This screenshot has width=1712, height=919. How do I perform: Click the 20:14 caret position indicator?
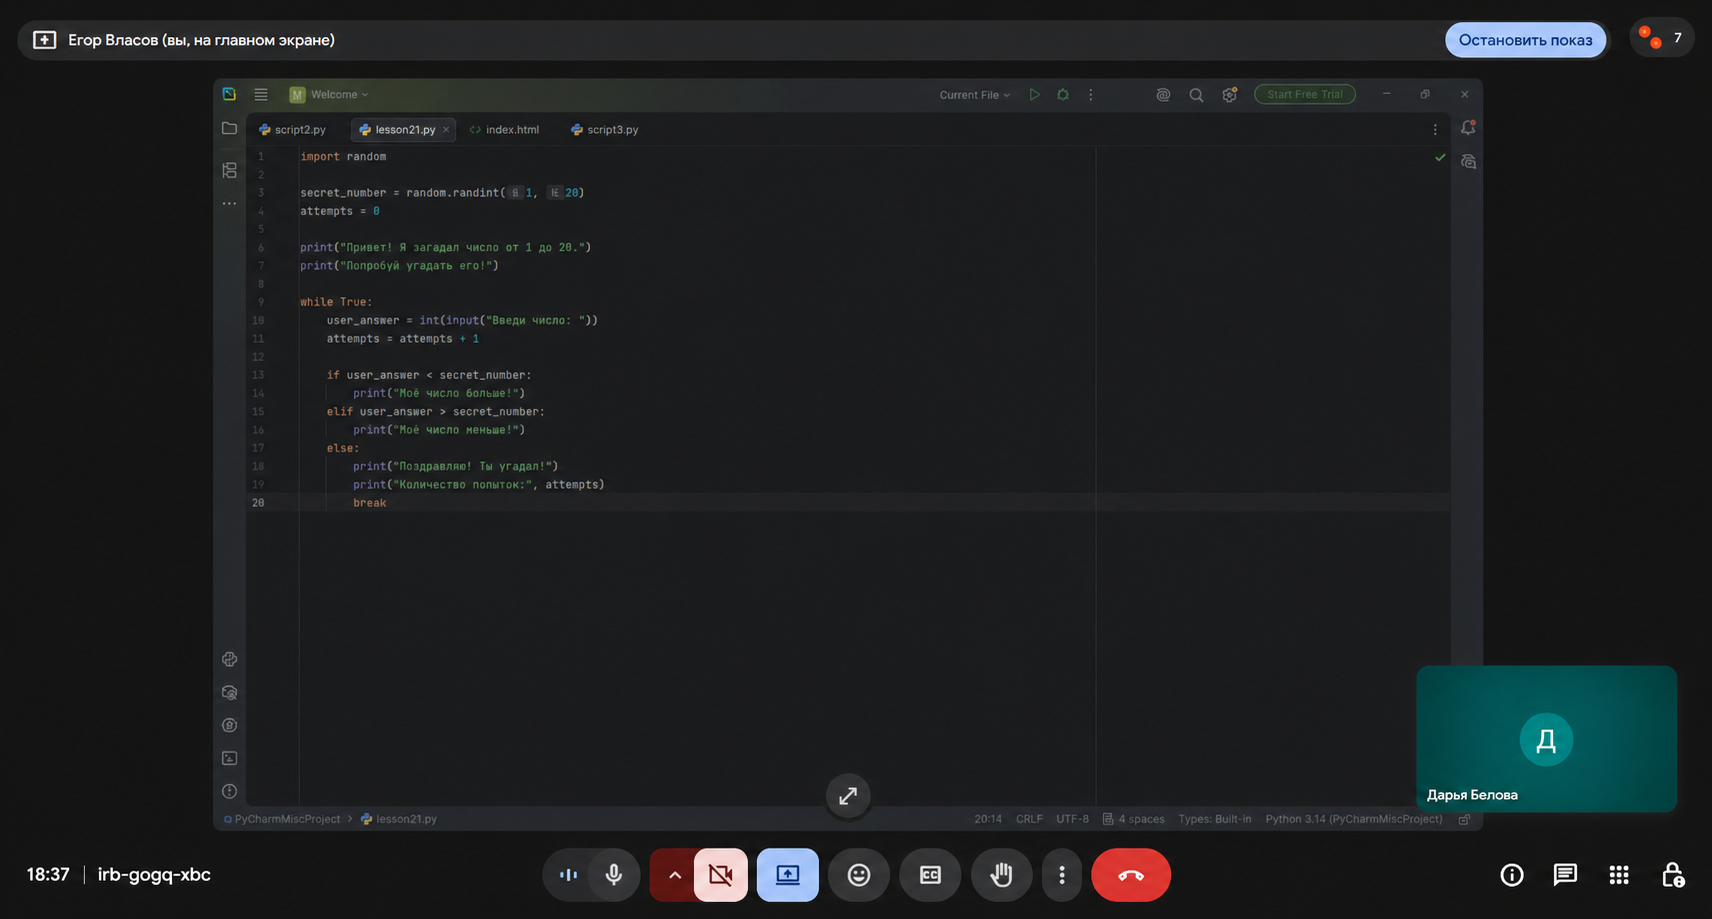(x=988, y=819)
